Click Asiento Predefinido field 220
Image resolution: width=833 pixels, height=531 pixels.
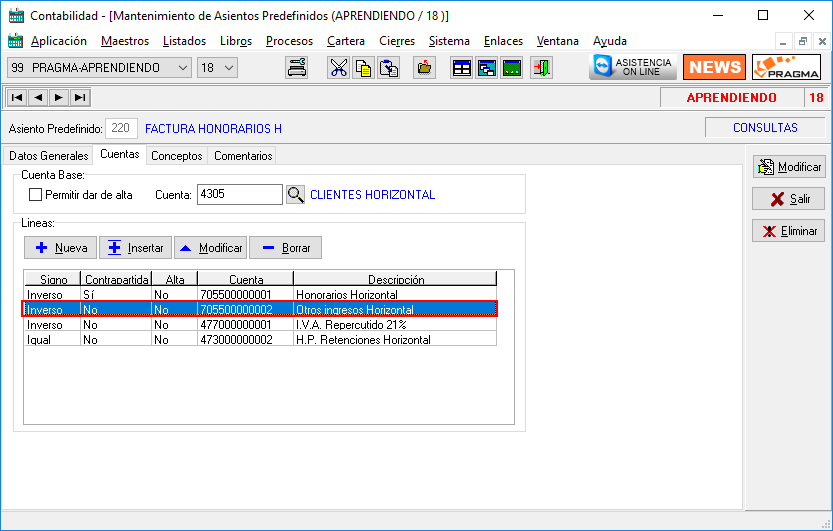122,128
